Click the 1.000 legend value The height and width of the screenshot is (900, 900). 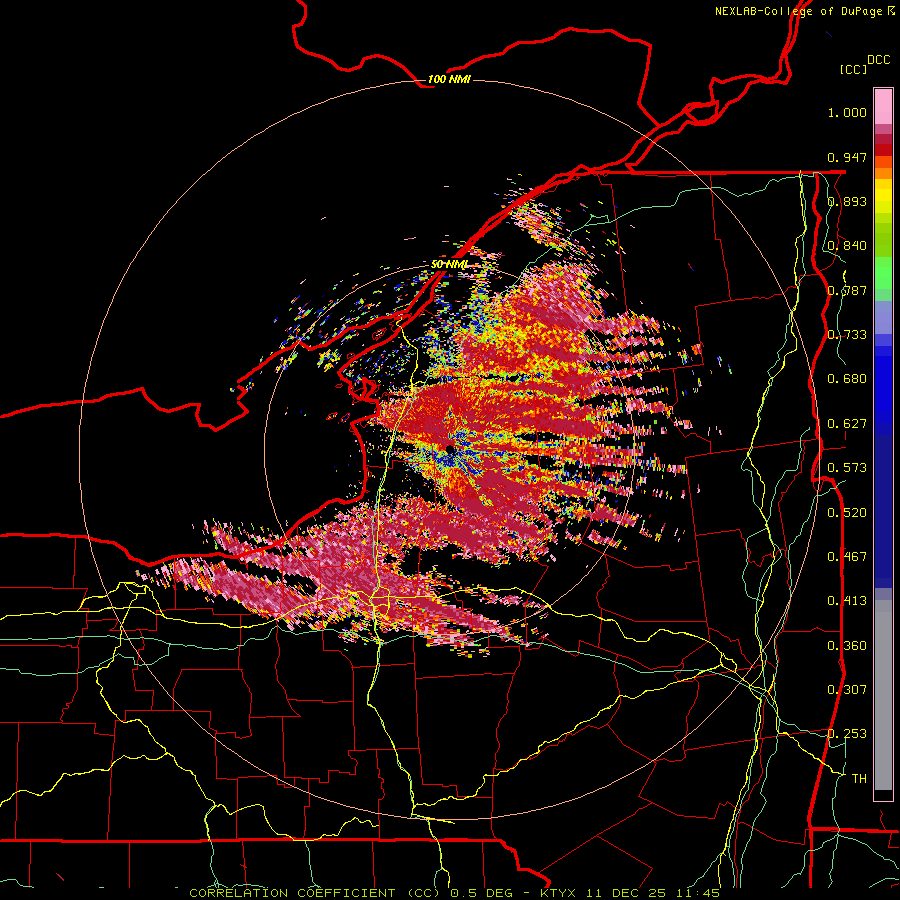[847, 112]
